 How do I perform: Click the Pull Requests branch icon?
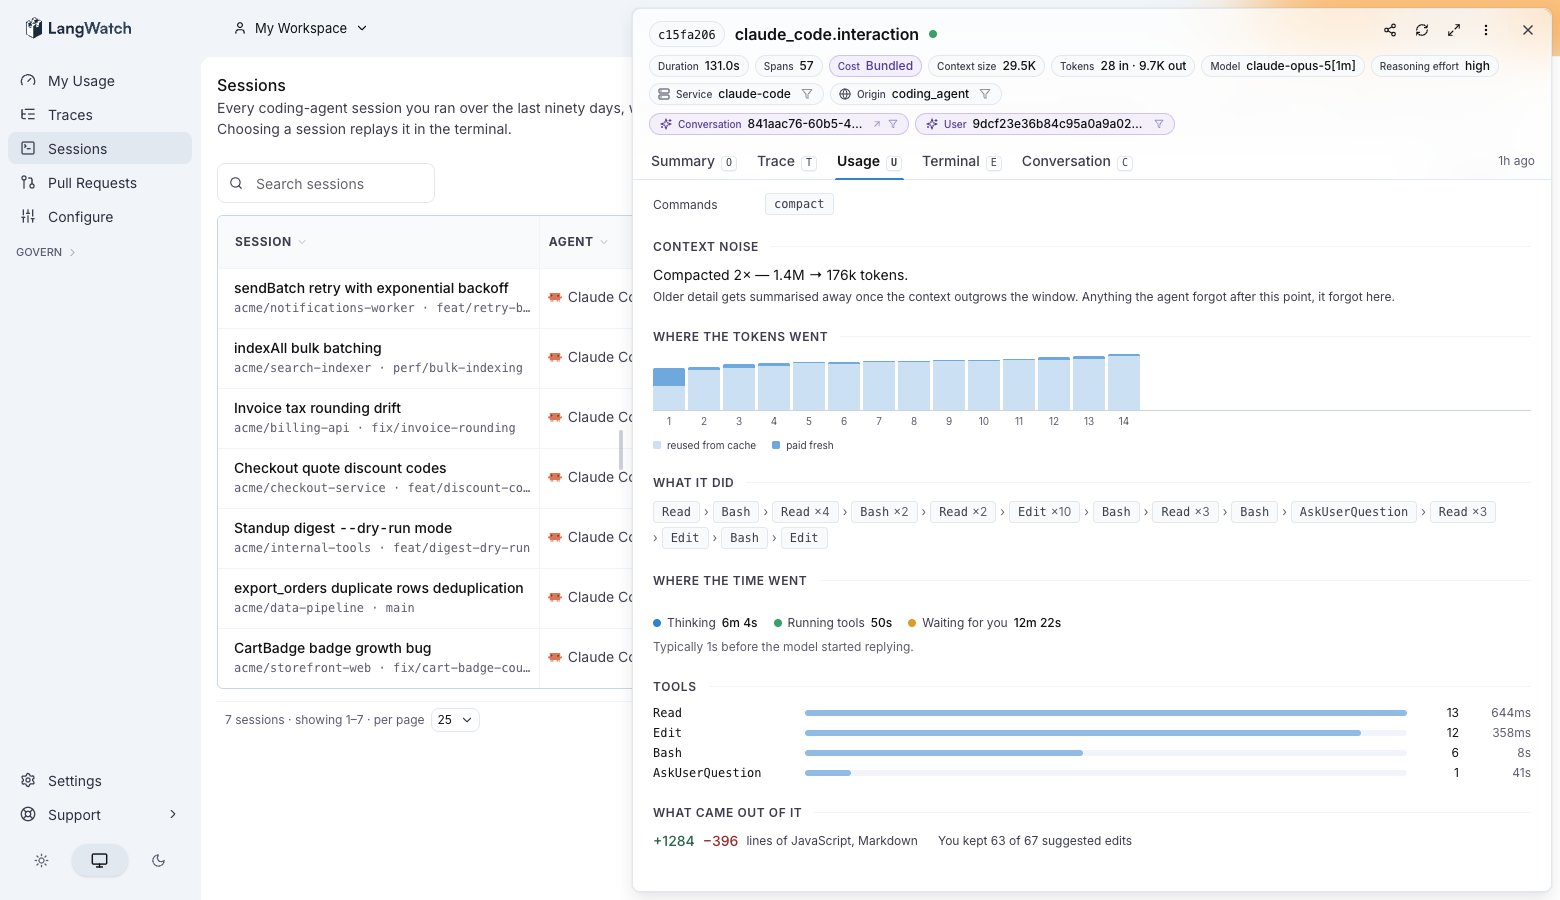(x=28, y=183)
